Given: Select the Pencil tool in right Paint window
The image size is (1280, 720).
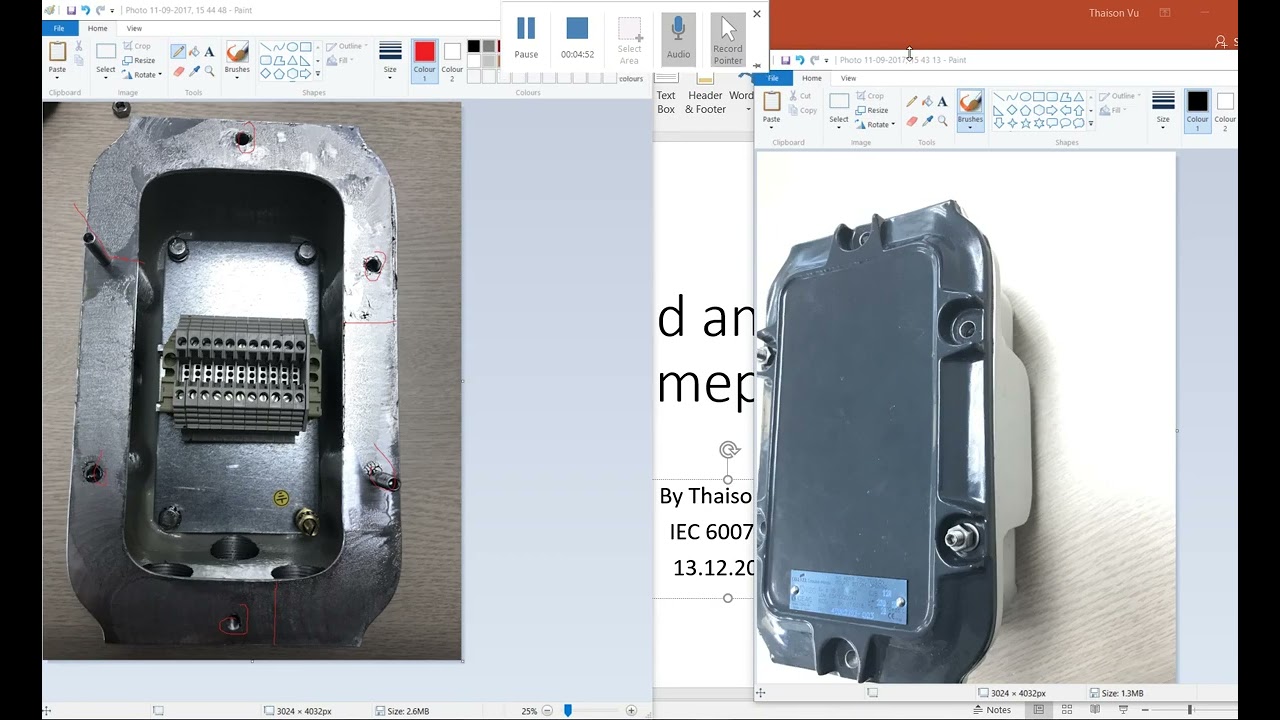Looking at the screenshot, I should [911, 102].
